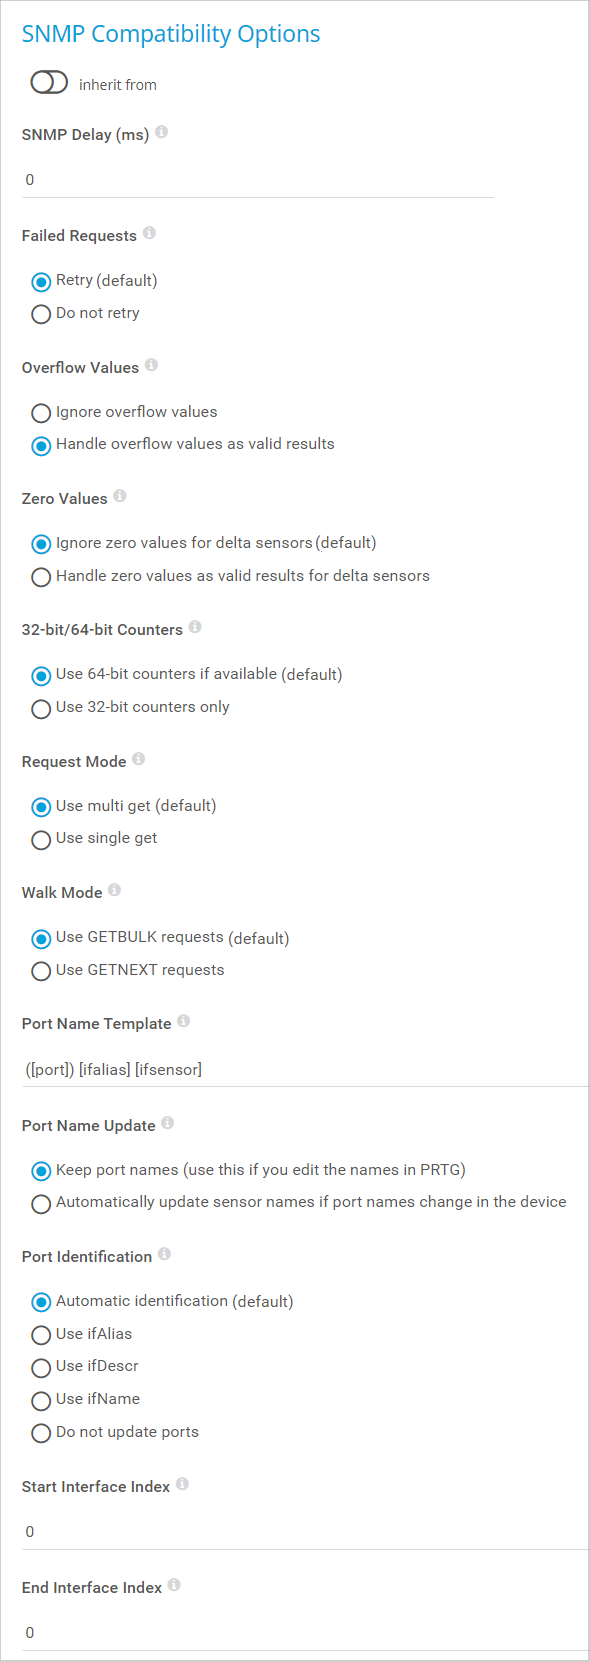
Task: Click the SNMP Delay input field
Action: (258, 180)
